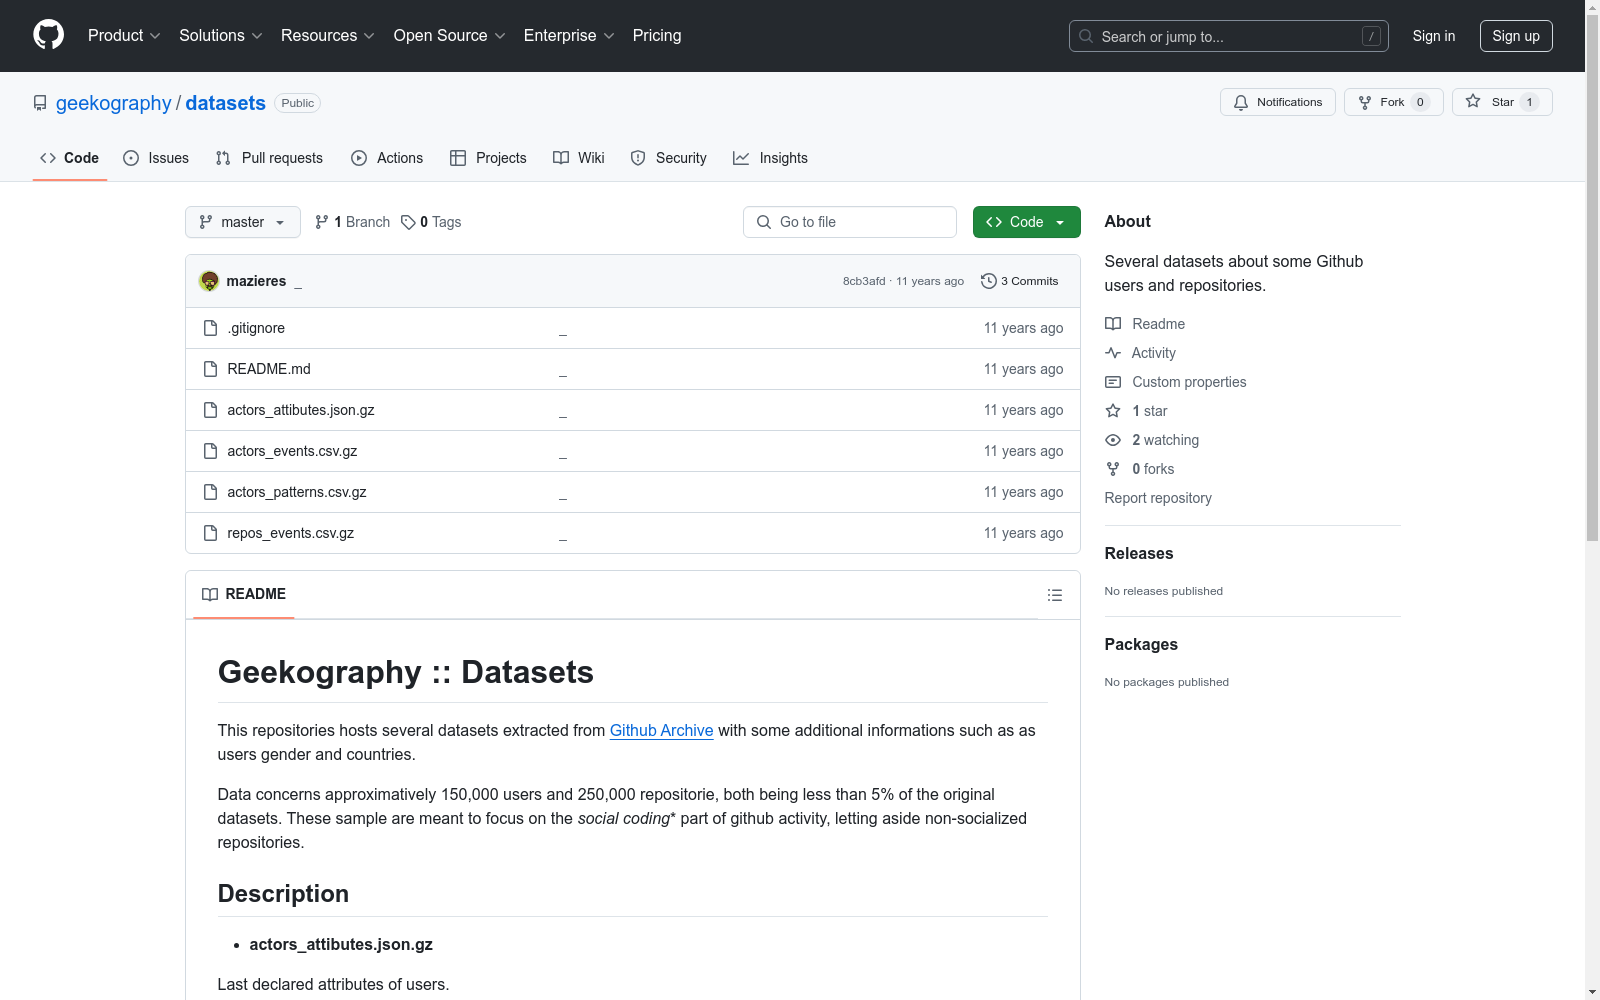
Task: Open the Wiki tab
Action: tap(579, 158)
